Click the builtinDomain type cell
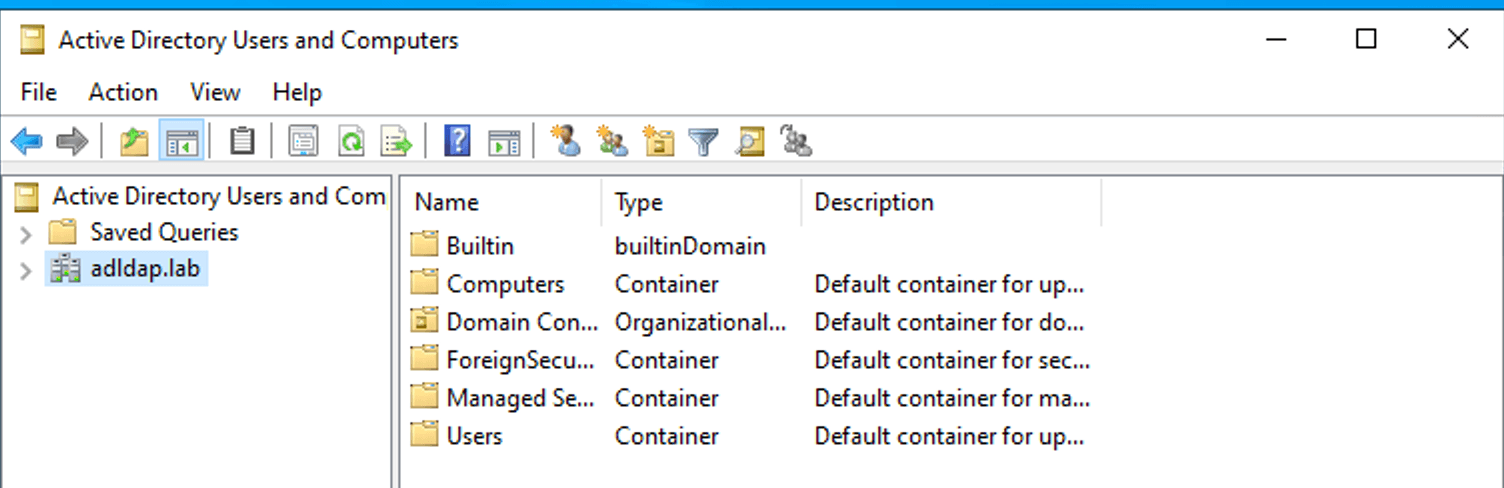The width and height of the screenshot is (1504, 488). click(690, 246)
